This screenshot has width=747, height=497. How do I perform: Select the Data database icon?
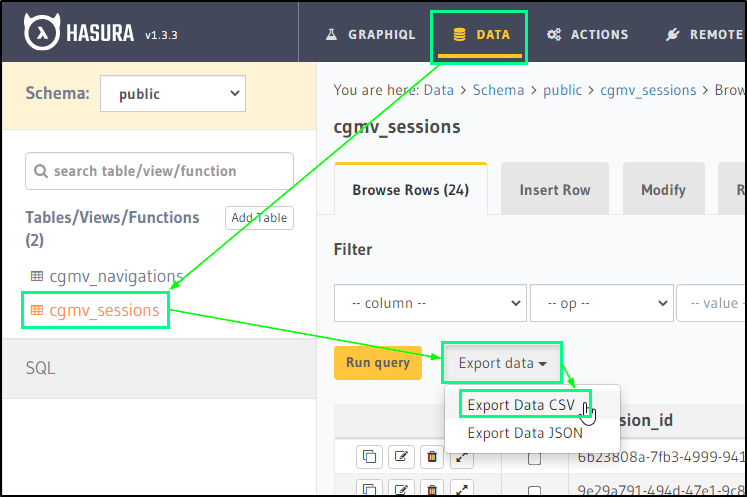click(459, 34)
